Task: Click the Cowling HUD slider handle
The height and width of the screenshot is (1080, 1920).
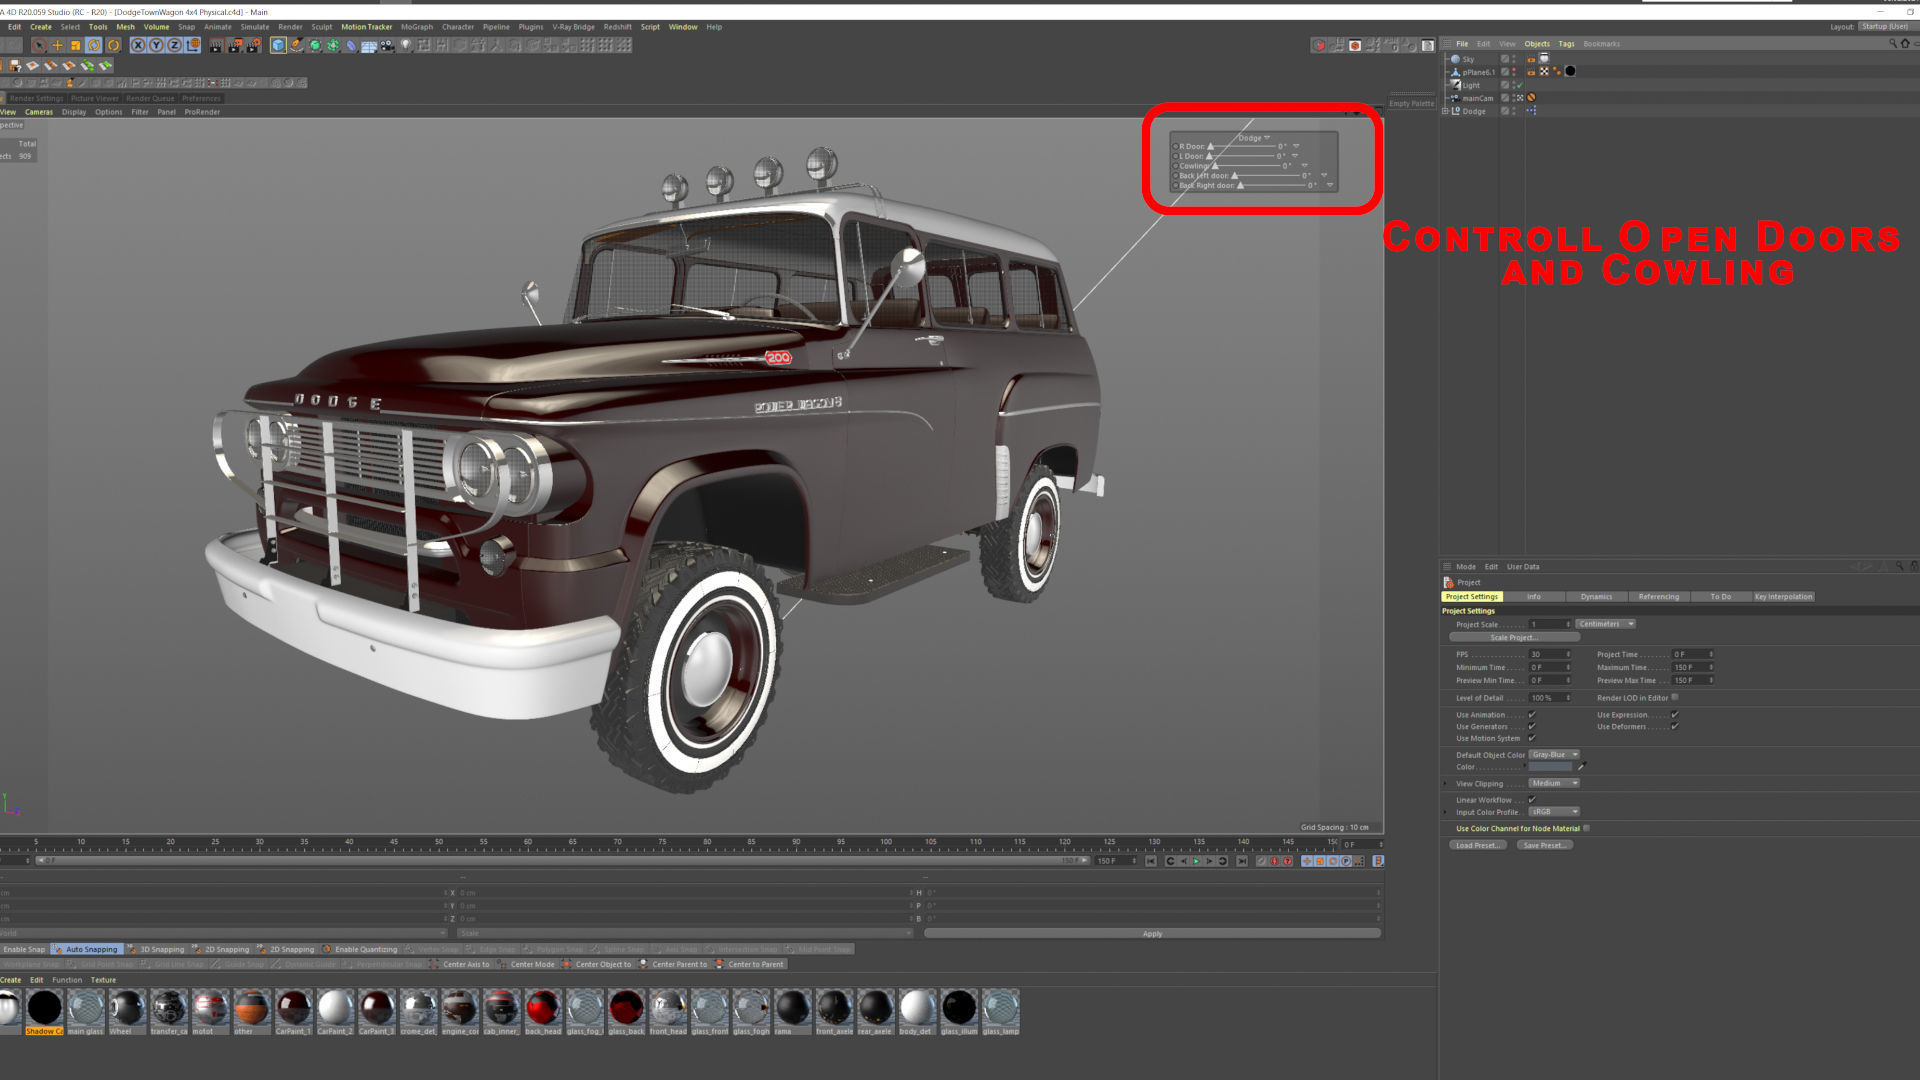Action: pos(1215,166)
